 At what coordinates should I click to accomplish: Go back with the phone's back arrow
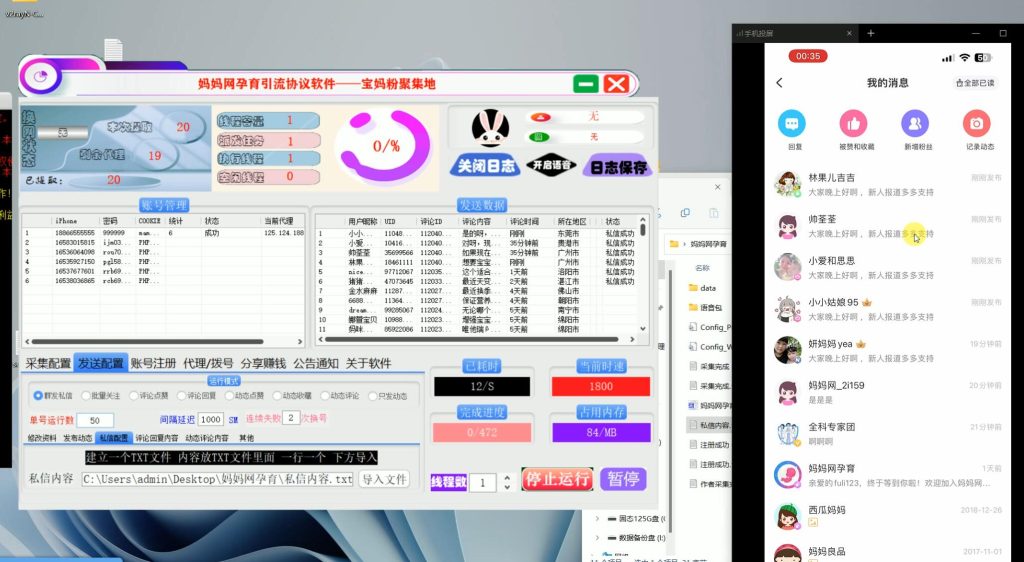coord(779,83)
